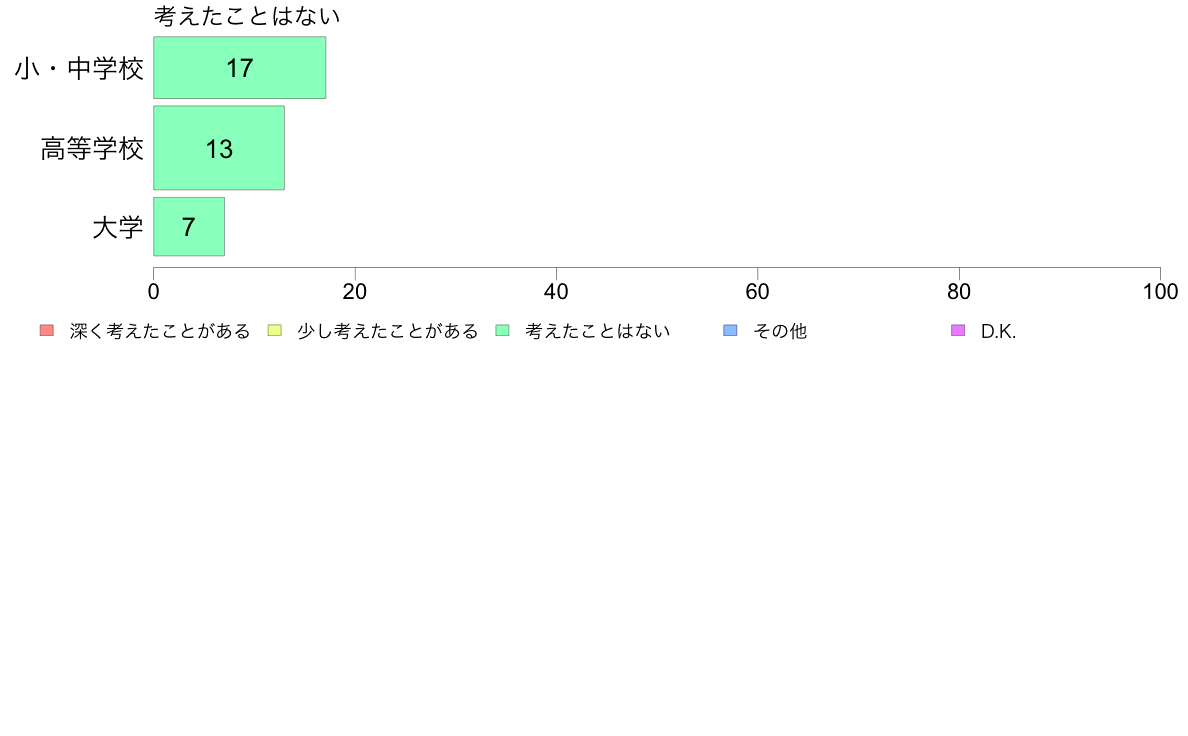Click the 0 tick on the x-axis
The image size is (1188, 736).
point(154,292)
